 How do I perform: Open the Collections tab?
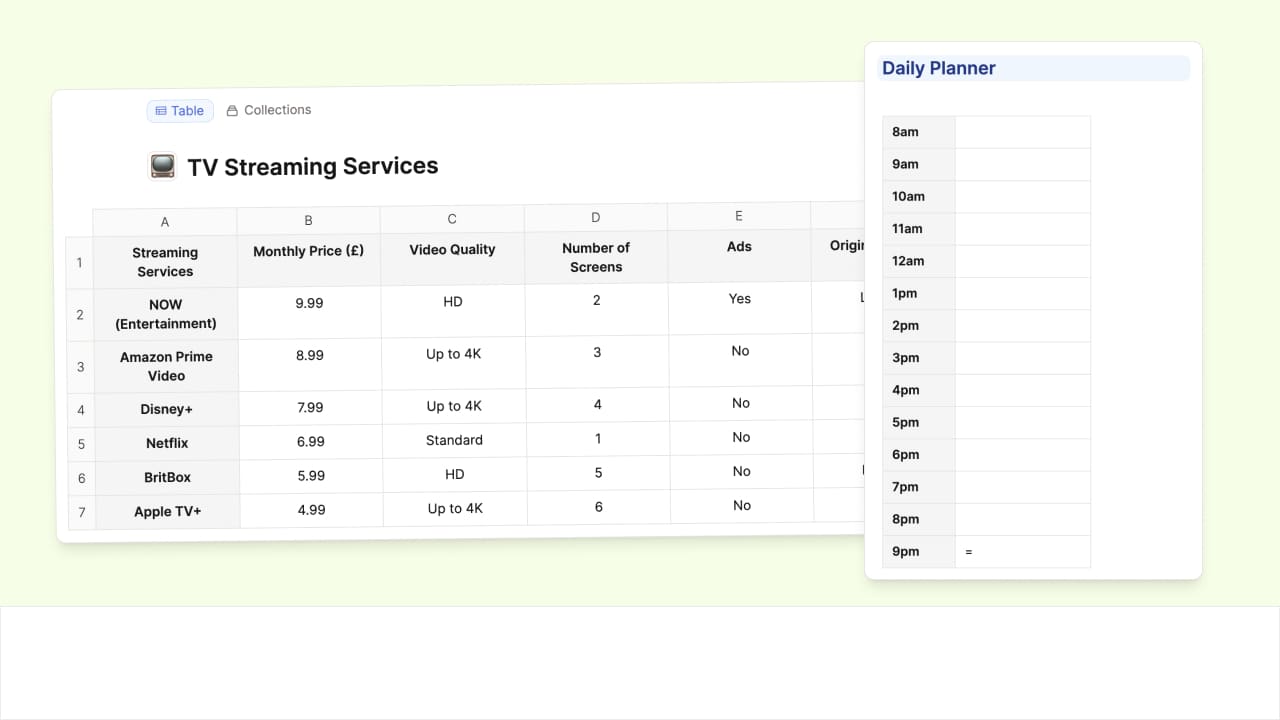pos(269,110)
